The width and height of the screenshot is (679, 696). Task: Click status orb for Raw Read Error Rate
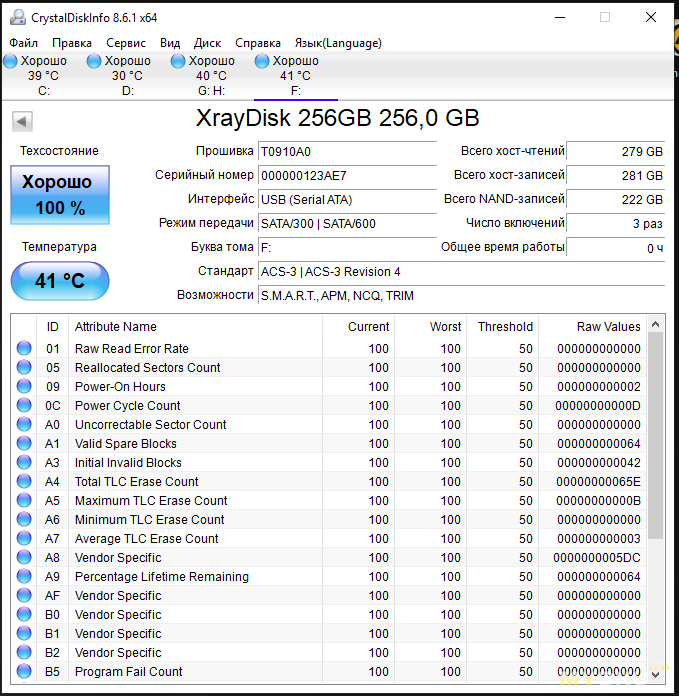tap(24, 348)
